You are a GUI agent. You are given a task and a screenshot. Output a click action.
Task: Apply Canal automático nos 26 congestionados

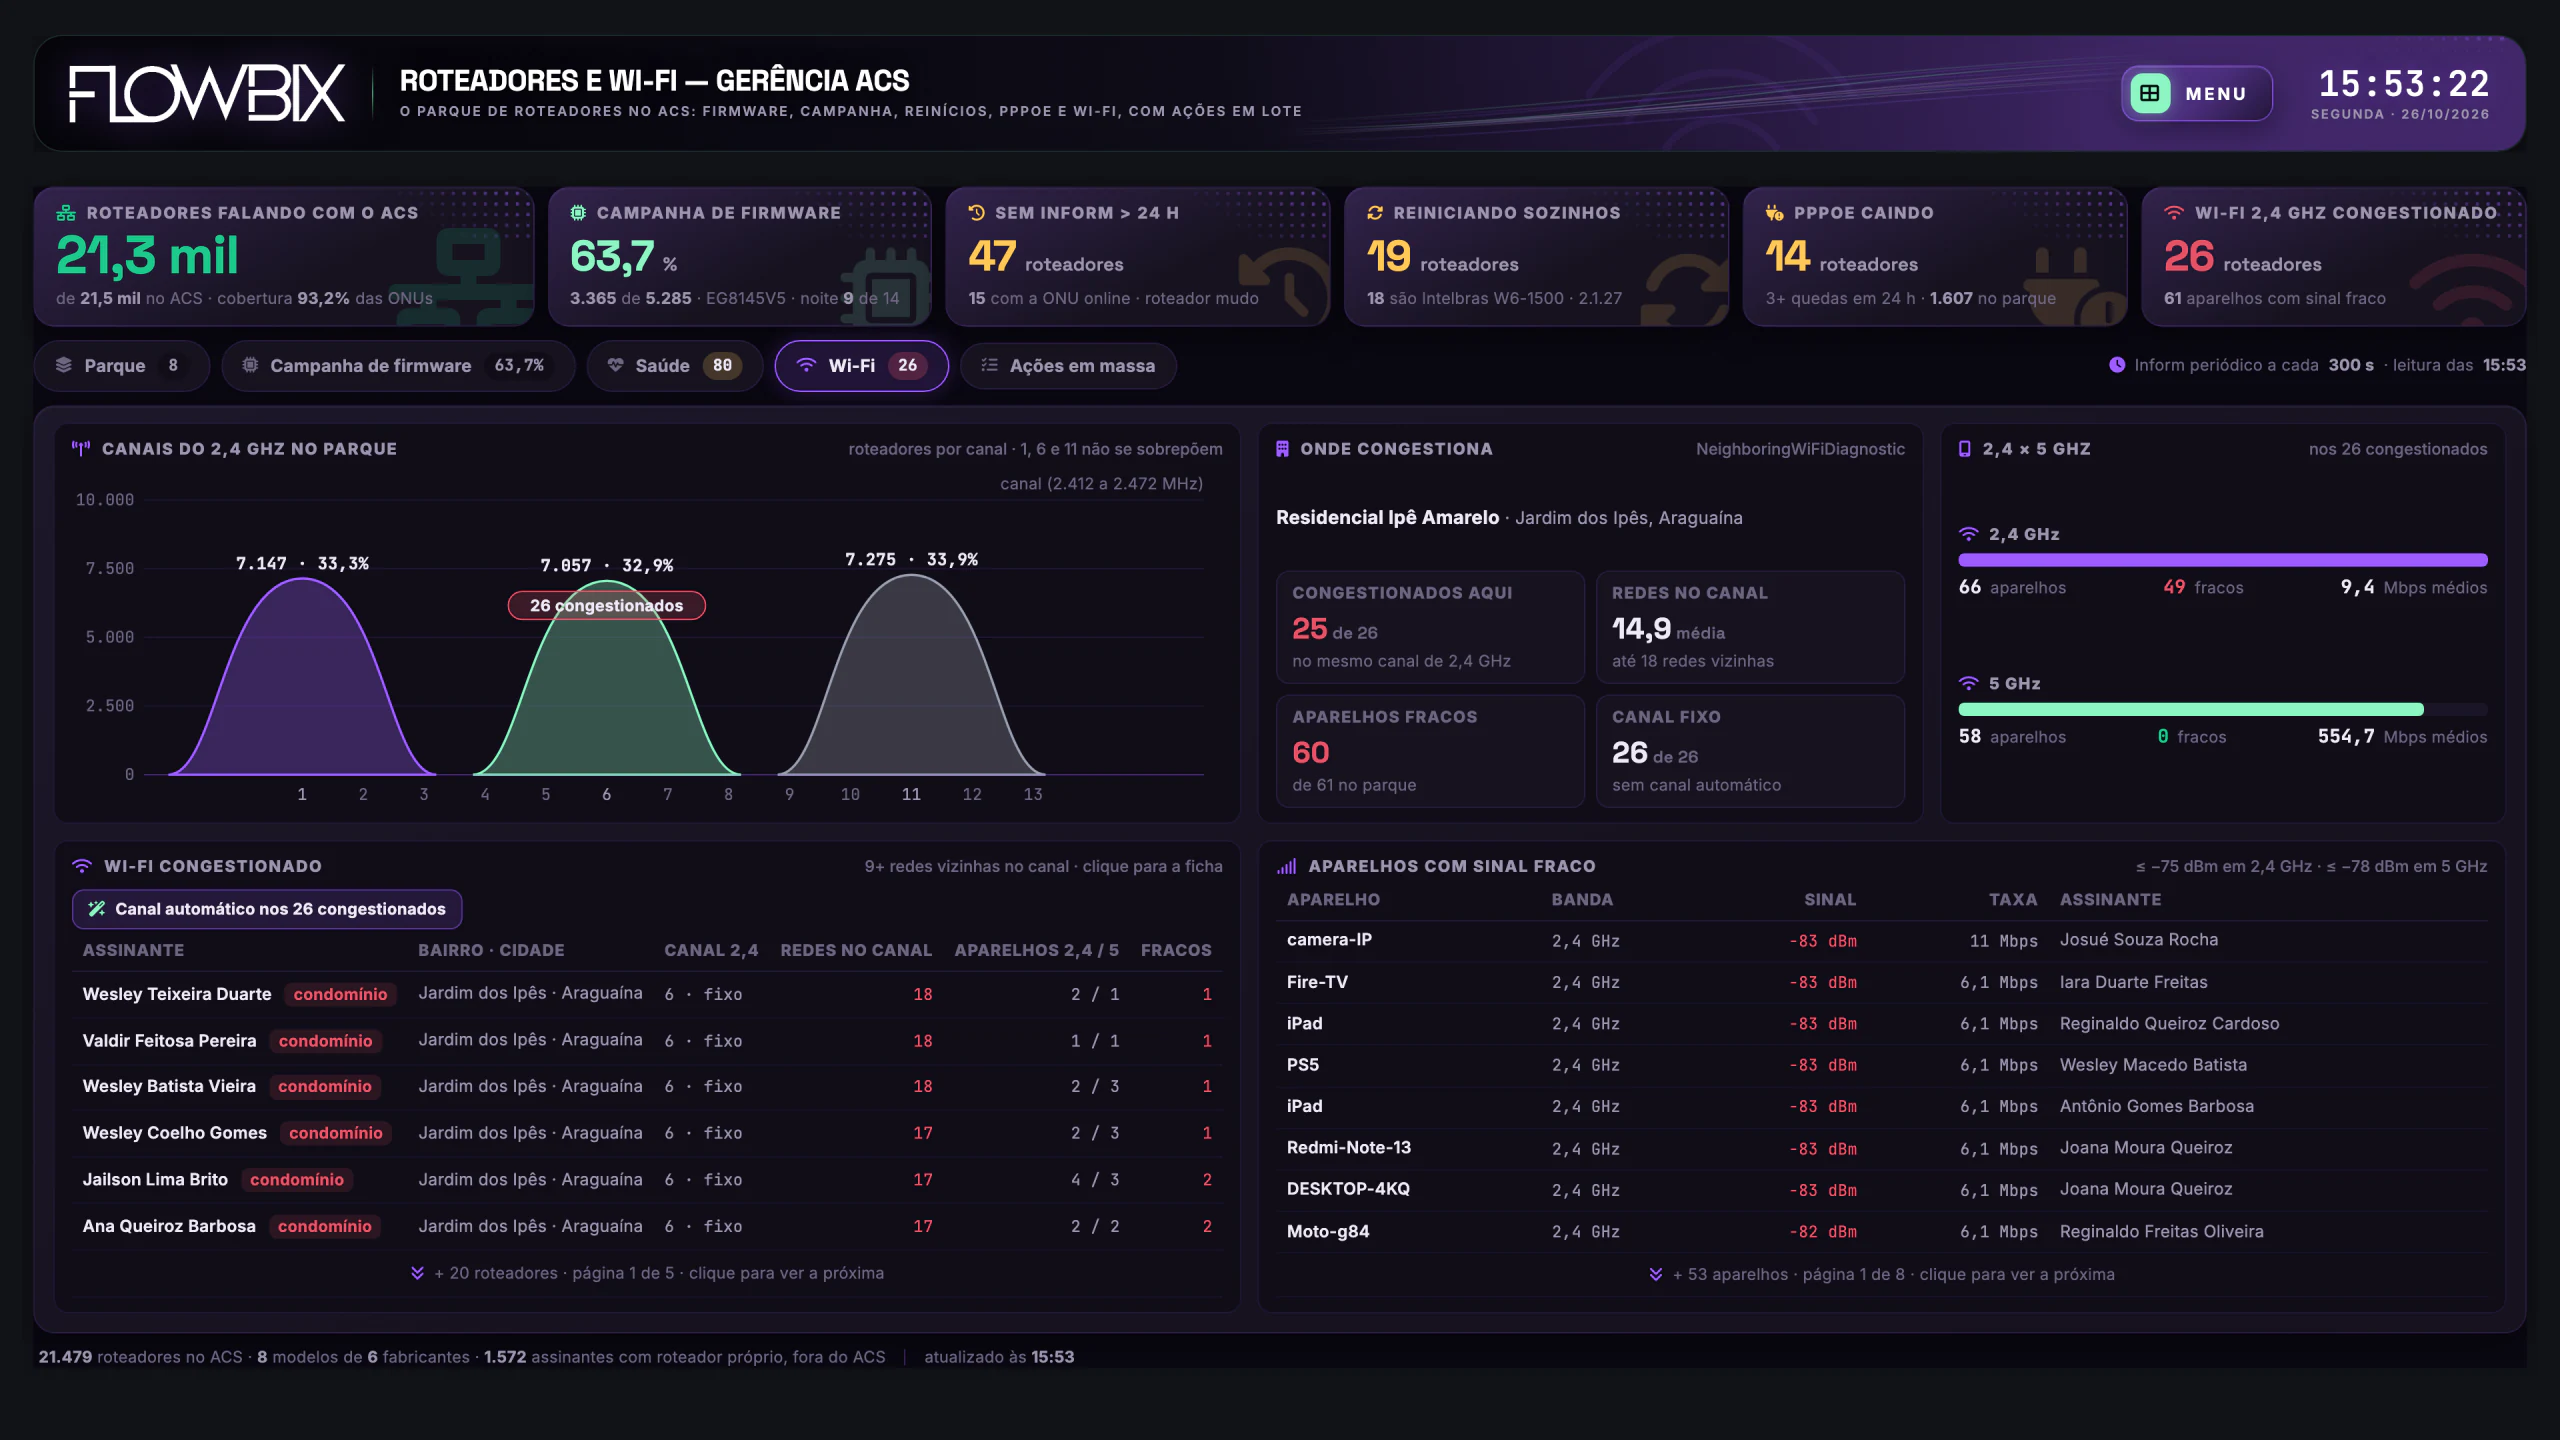(x=267, y=909)
